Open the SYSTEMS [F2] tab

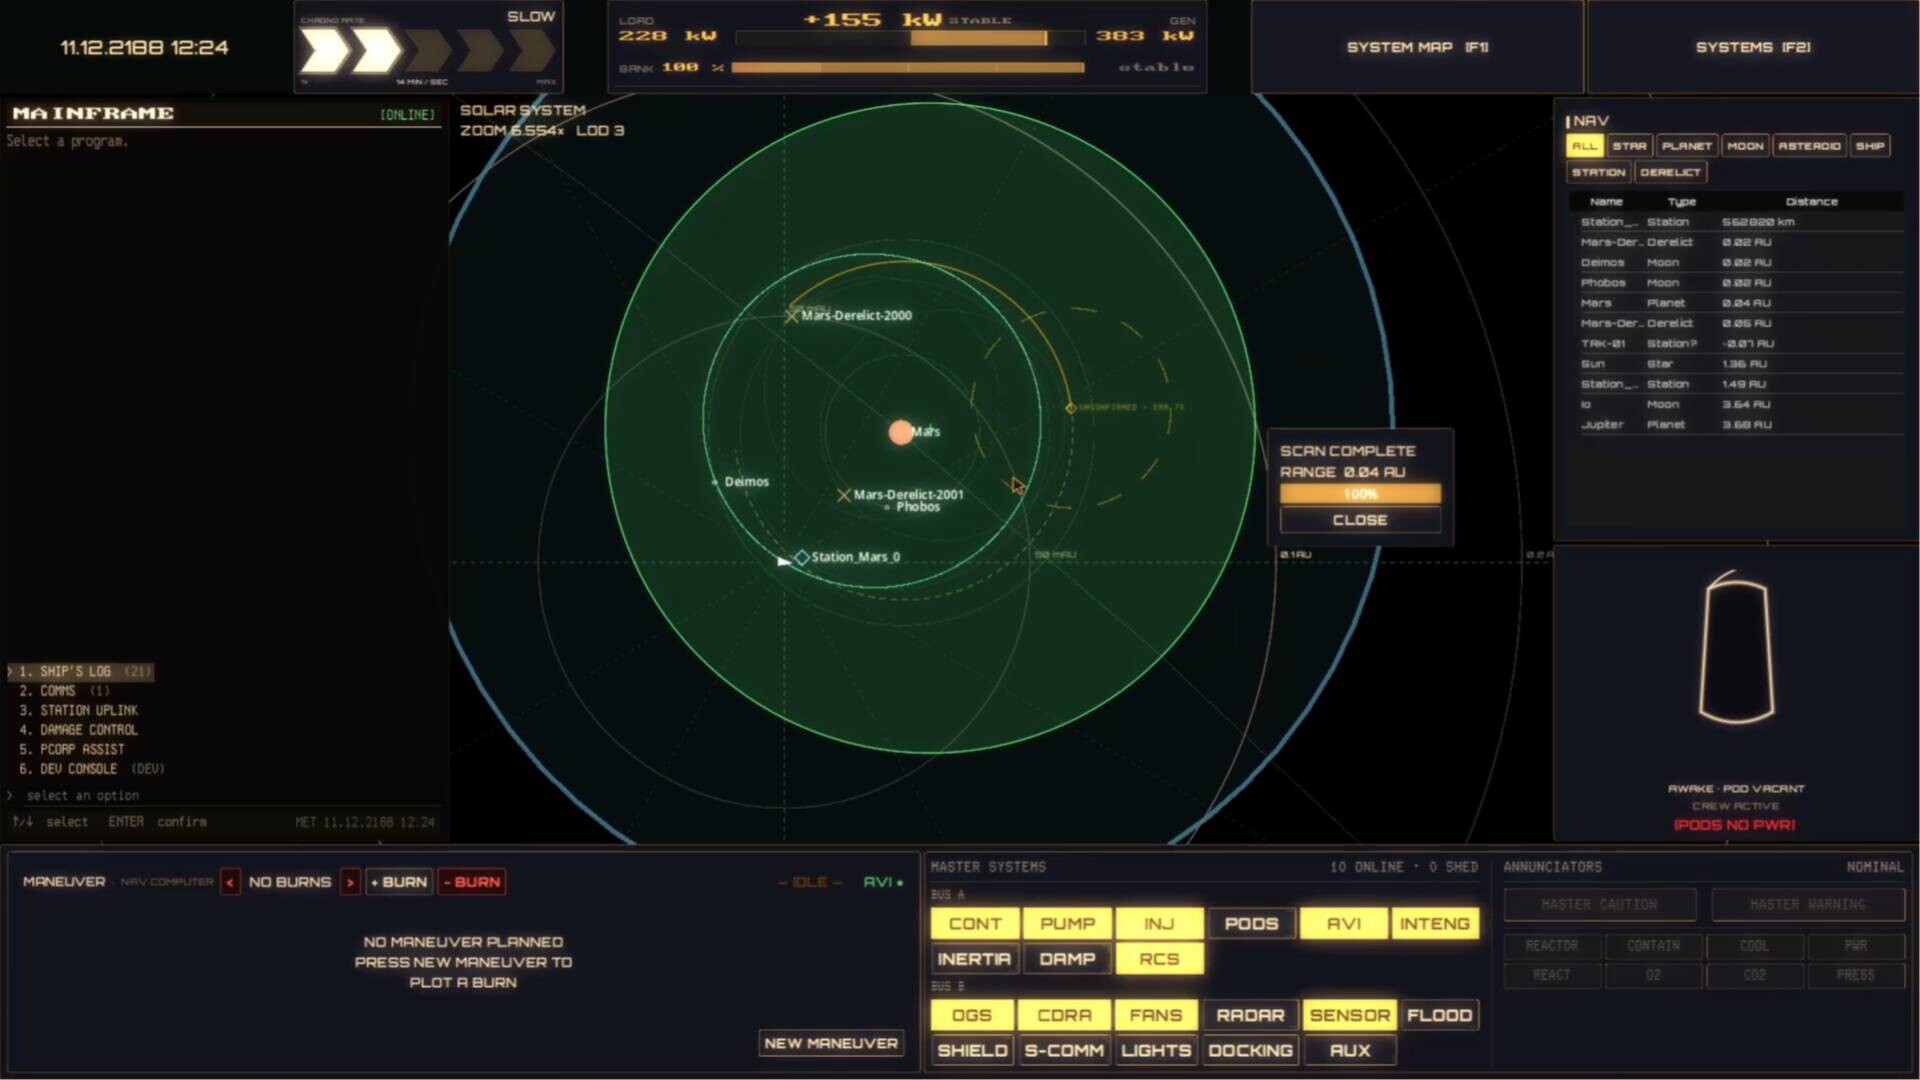[1752, 47]
